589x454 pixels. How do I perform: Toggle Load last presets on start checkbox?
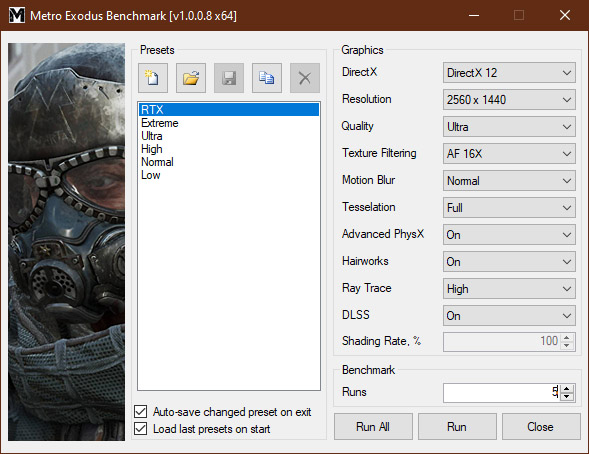(x=140, y=428)
